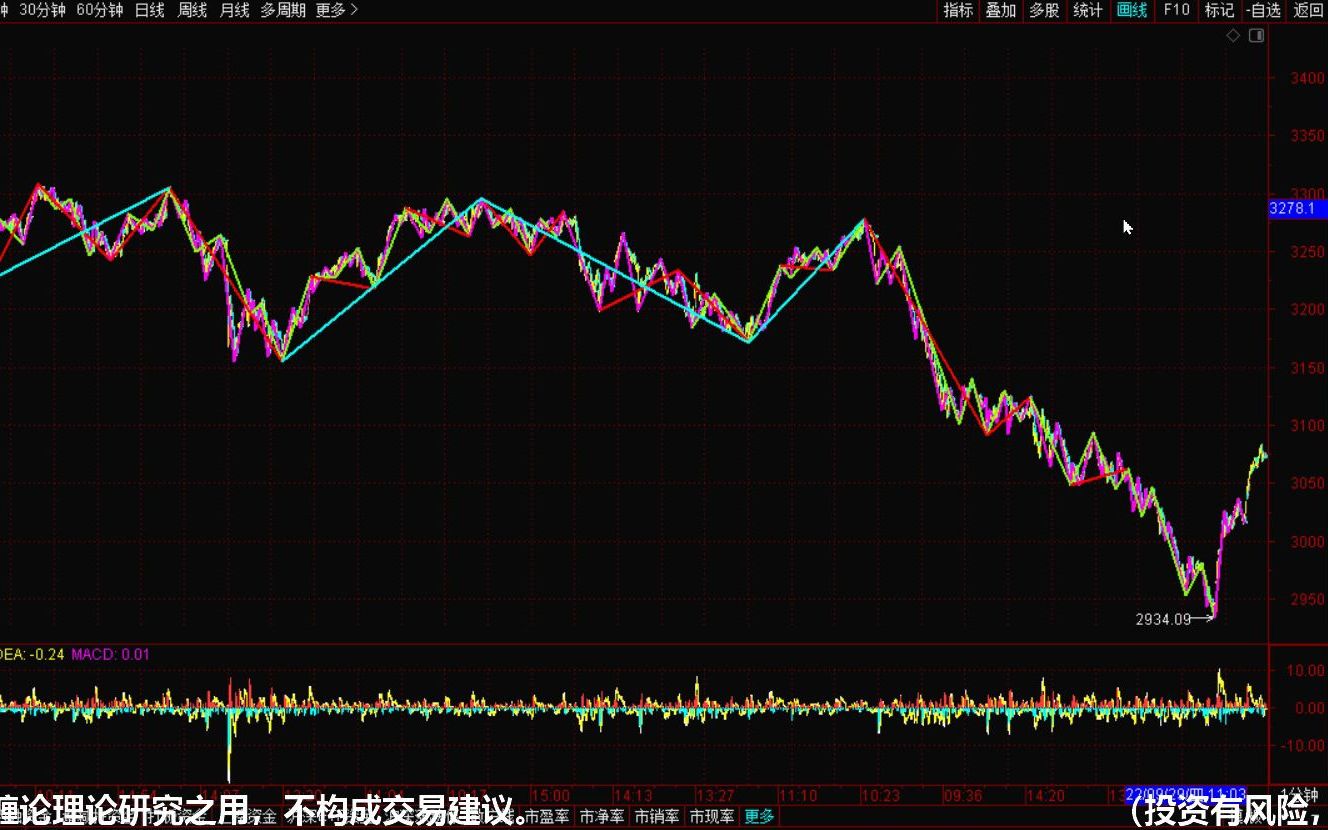Click the MACD: 0.01 indicator value
Screen dimensions: 1328x830
[x=110, y=654]
